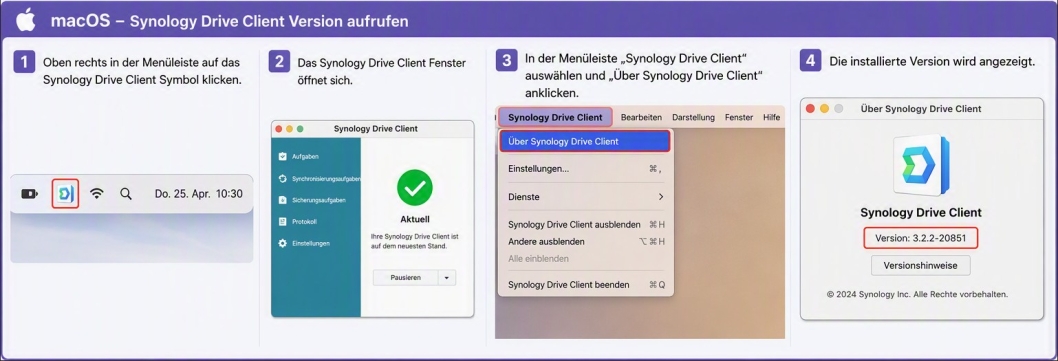Choose Einstellungen... from the dropdown menu
Screen dimensions: 1058x361
[586, 169]
